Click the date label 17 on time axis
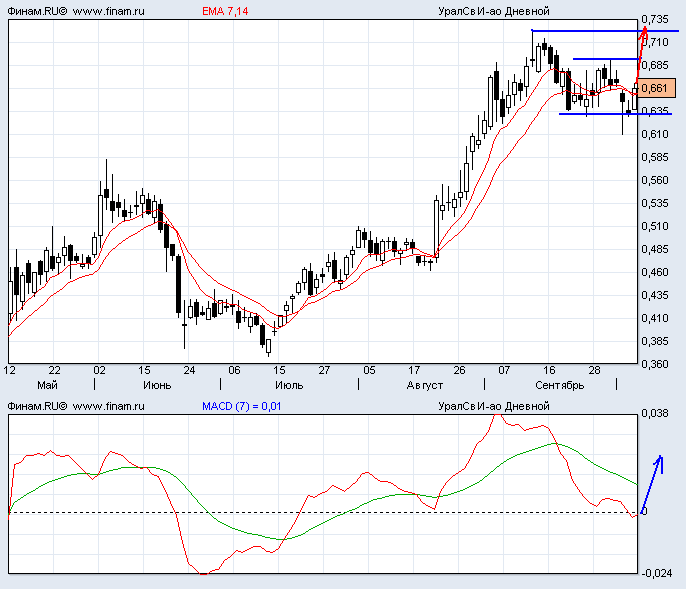The width and height of the screenshot is (686, 589). (414, 371)
